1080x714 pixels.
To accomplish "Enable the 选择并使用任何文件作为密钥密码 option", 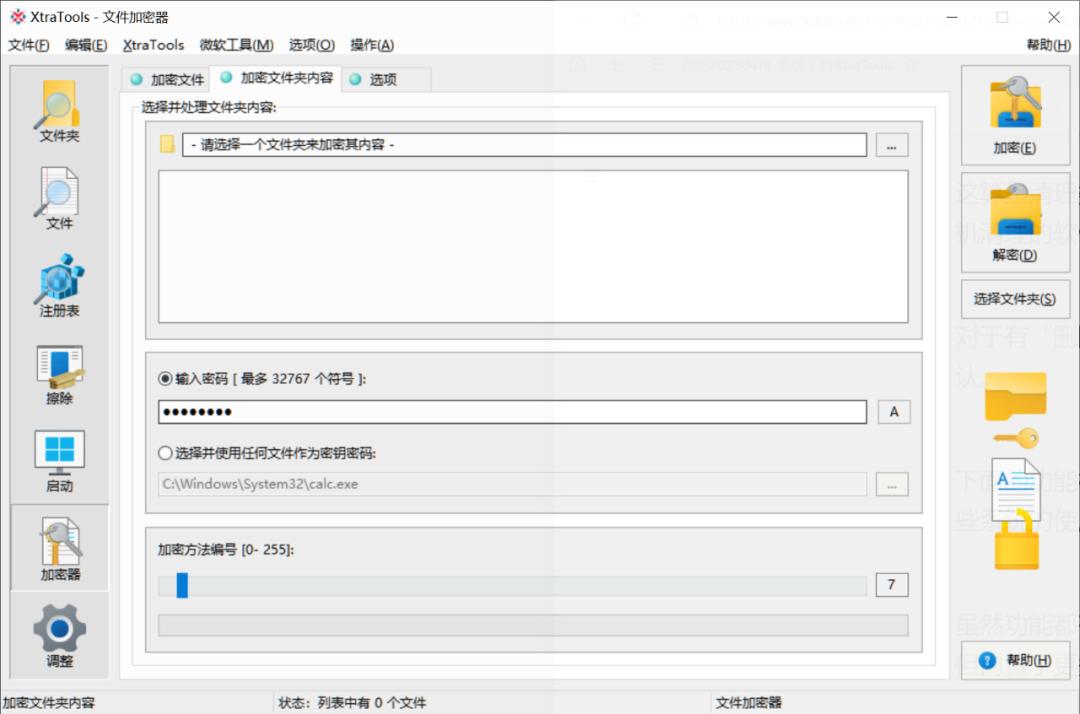I will pos(164,452).
